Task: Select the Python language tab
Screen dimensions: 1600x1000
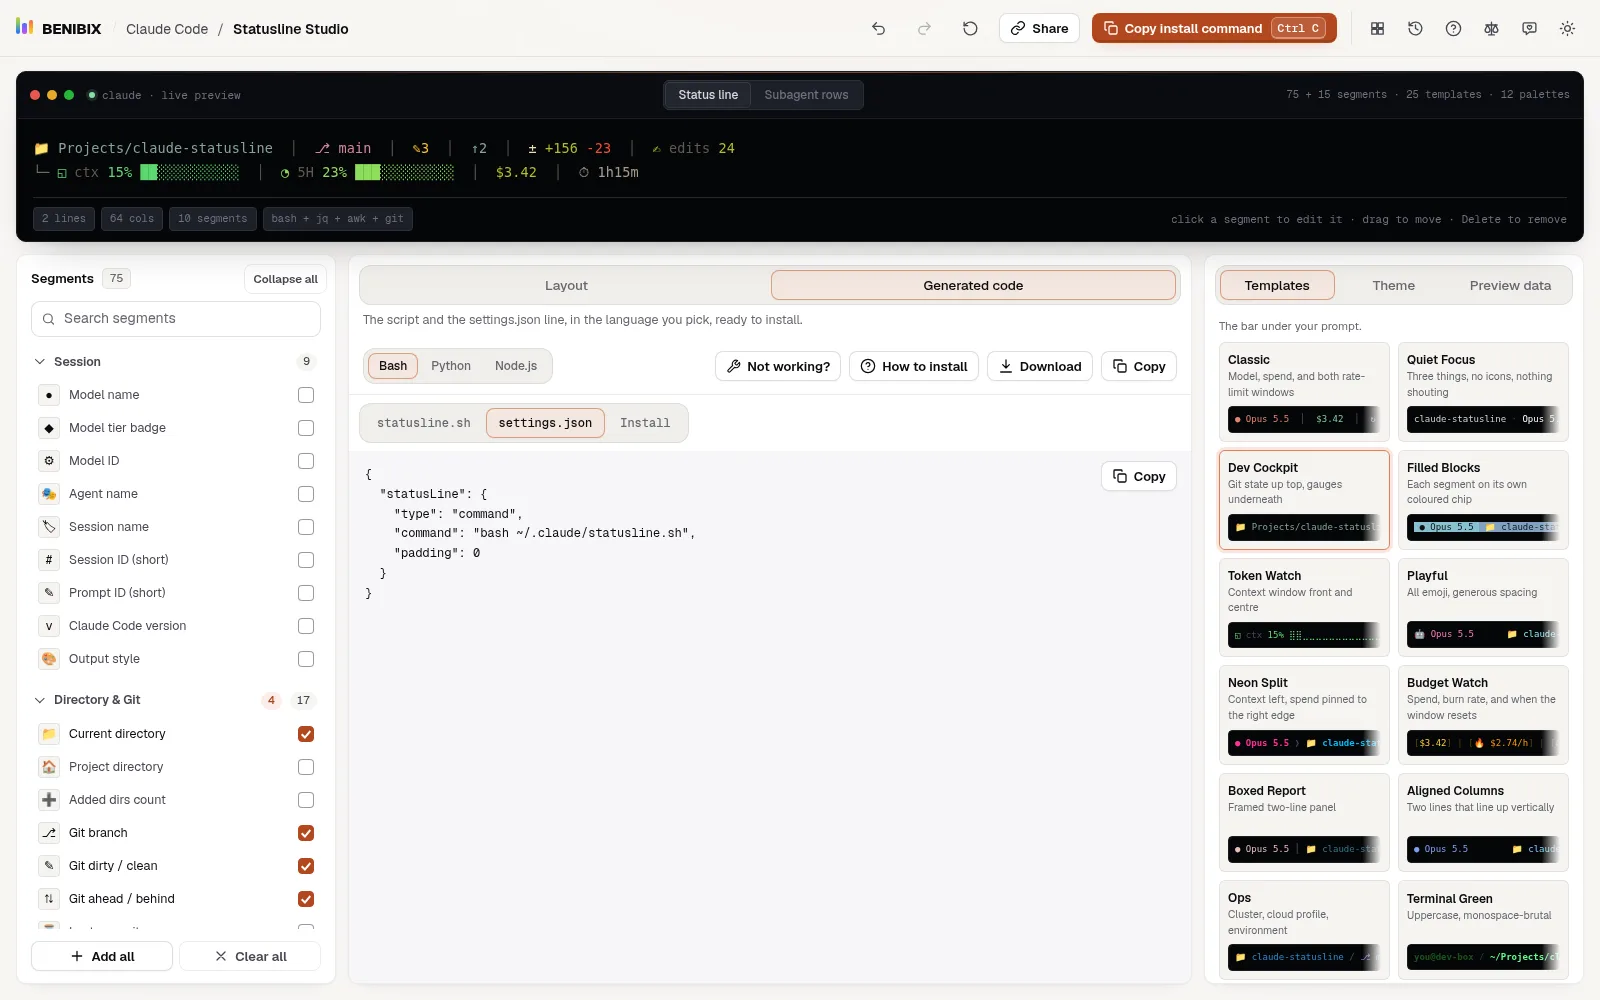Action: [451, 366]
